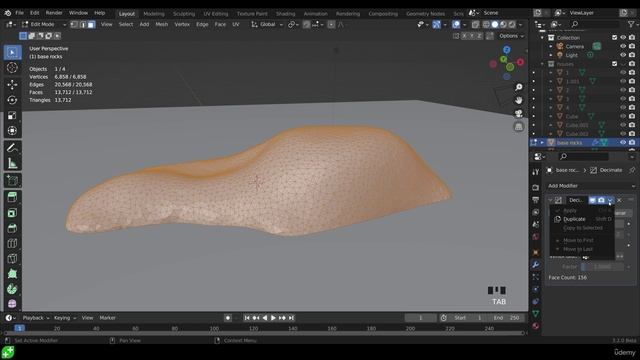640x360 pixels.
Task: Click the viewport pan hand icon
Action: coord(518,100)
